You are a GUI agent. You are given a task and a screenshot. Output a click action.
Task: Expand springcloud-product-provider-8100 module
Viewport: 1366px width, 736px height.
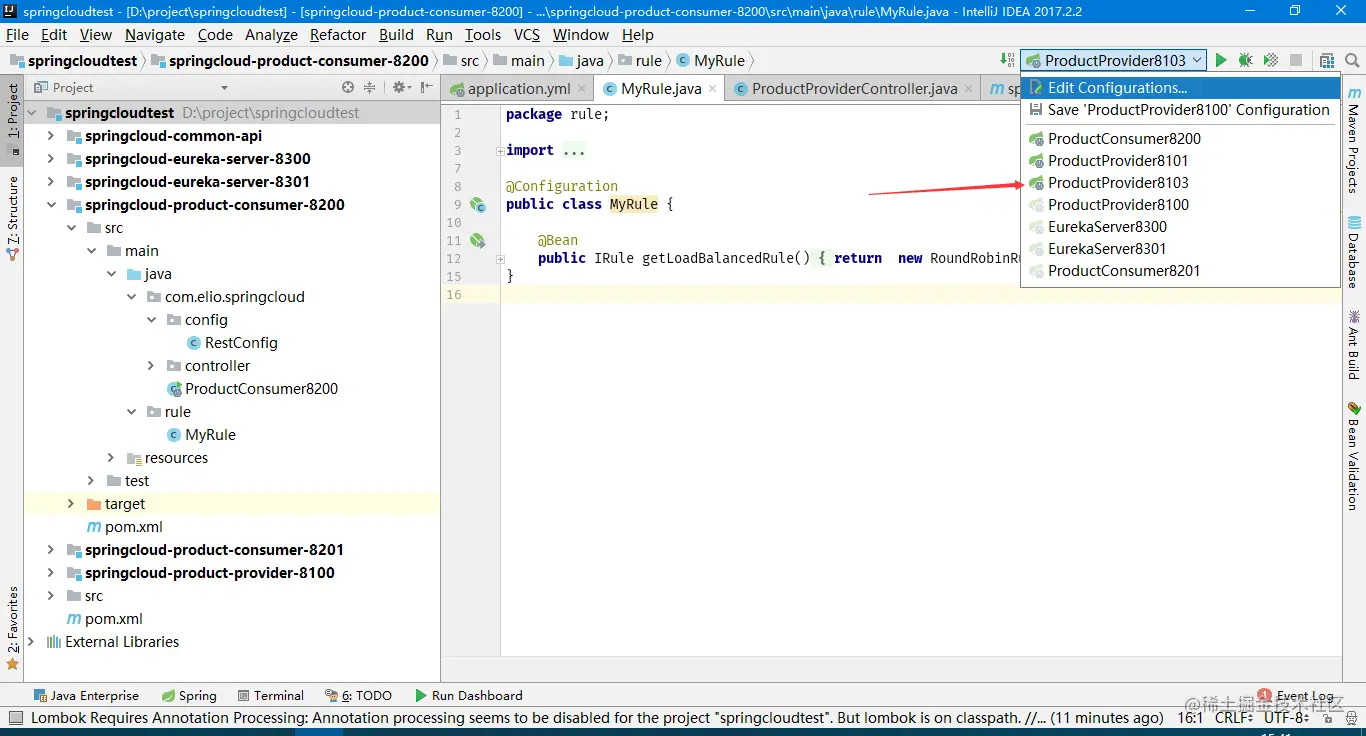(51, 573)
